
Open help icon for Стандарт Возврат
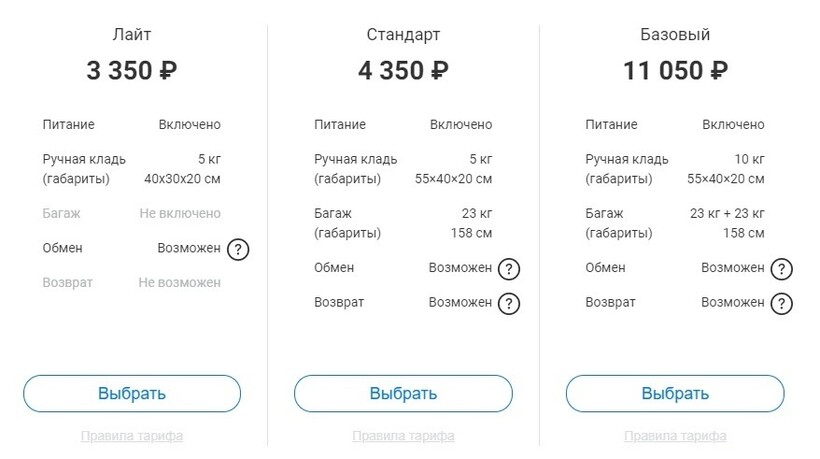tap(509, 303)
